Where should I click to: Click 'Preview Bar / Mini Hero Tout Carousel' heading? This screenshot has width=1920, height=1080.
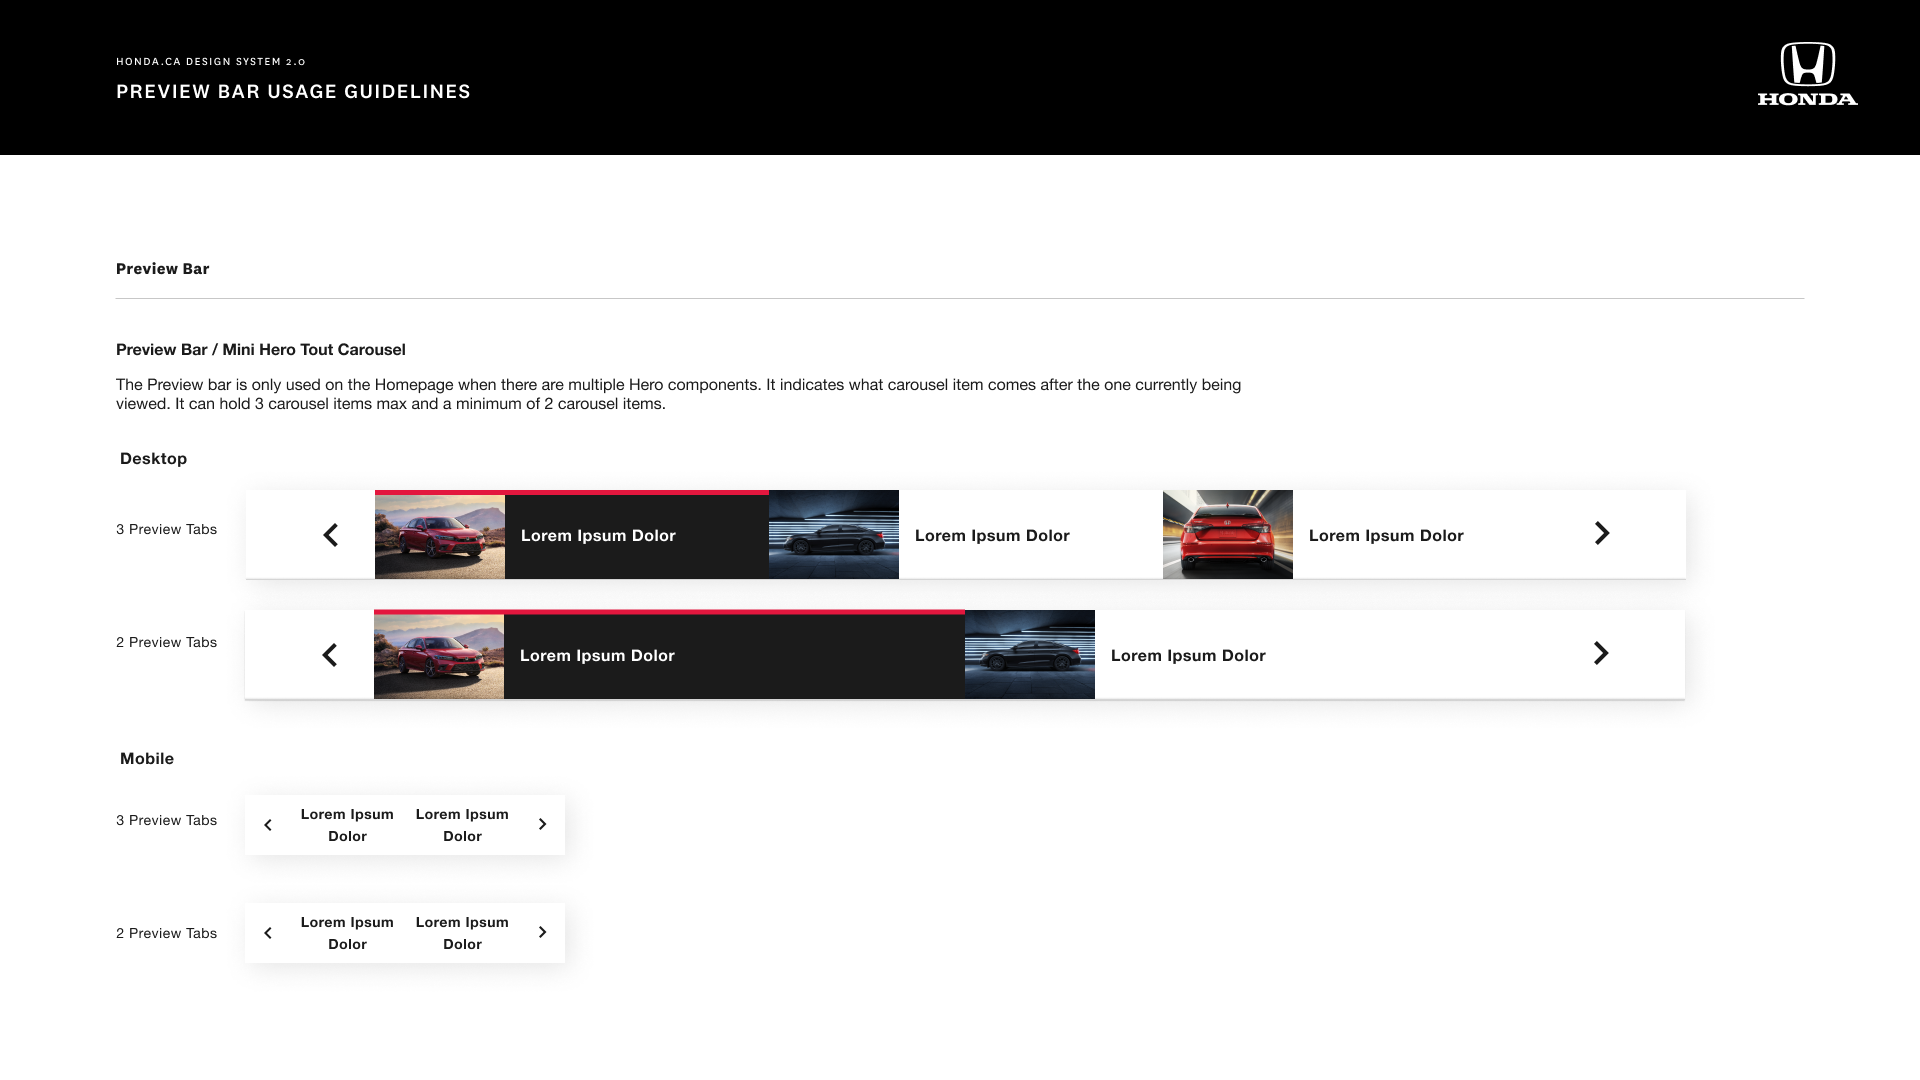coord(261,350)
